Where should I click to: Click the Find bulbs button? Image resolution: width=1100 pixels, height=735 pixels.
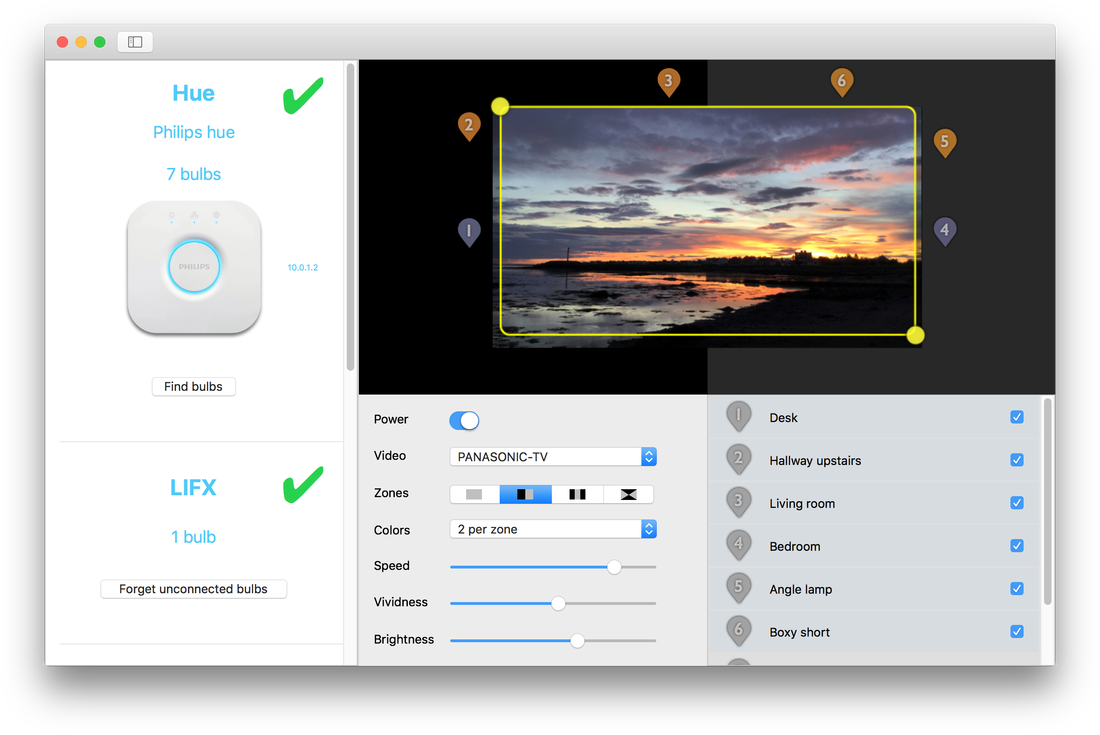(x=194, y=386)
